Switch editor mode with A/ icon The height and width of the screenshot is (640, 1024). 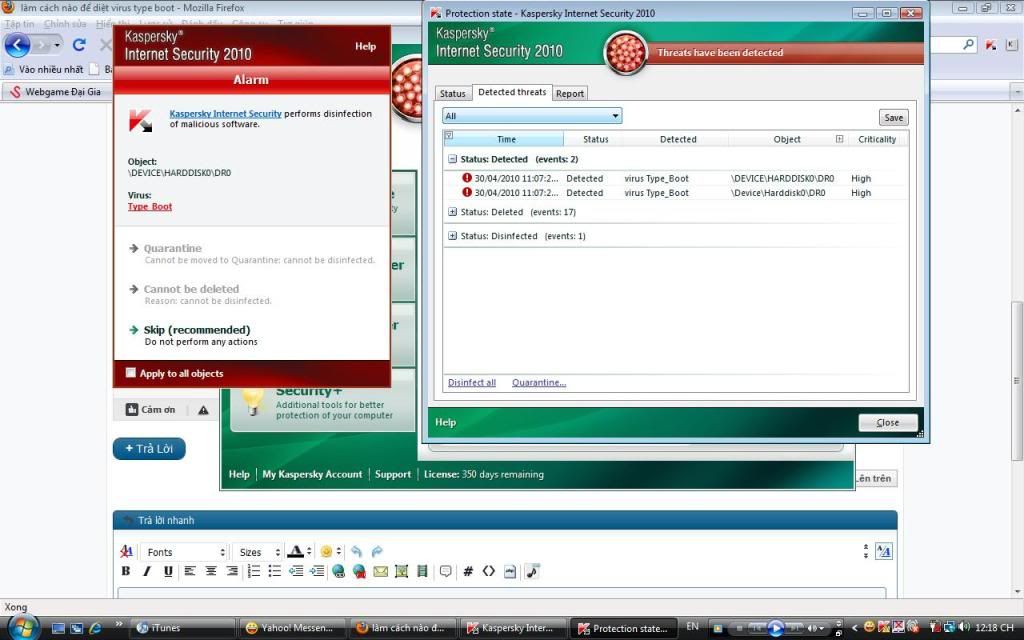click(884, 551)
